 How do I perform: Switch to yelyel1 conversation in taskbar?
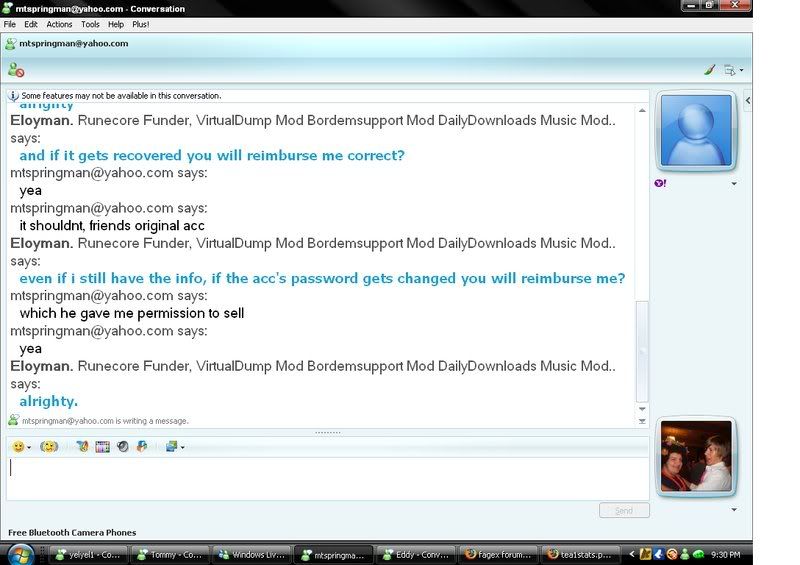click(x=88, y=554)
